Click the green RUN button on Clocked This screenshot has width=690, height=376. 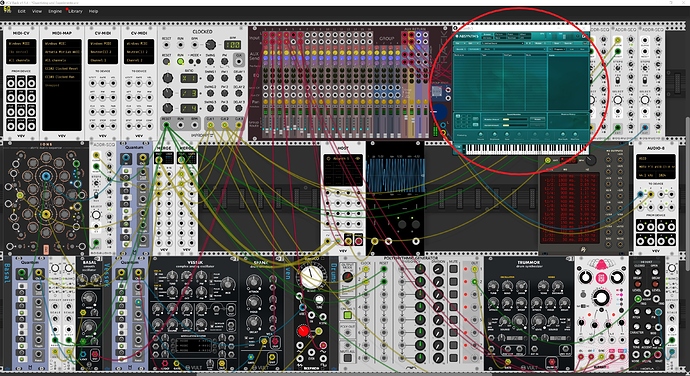click(x=180, y=61)
